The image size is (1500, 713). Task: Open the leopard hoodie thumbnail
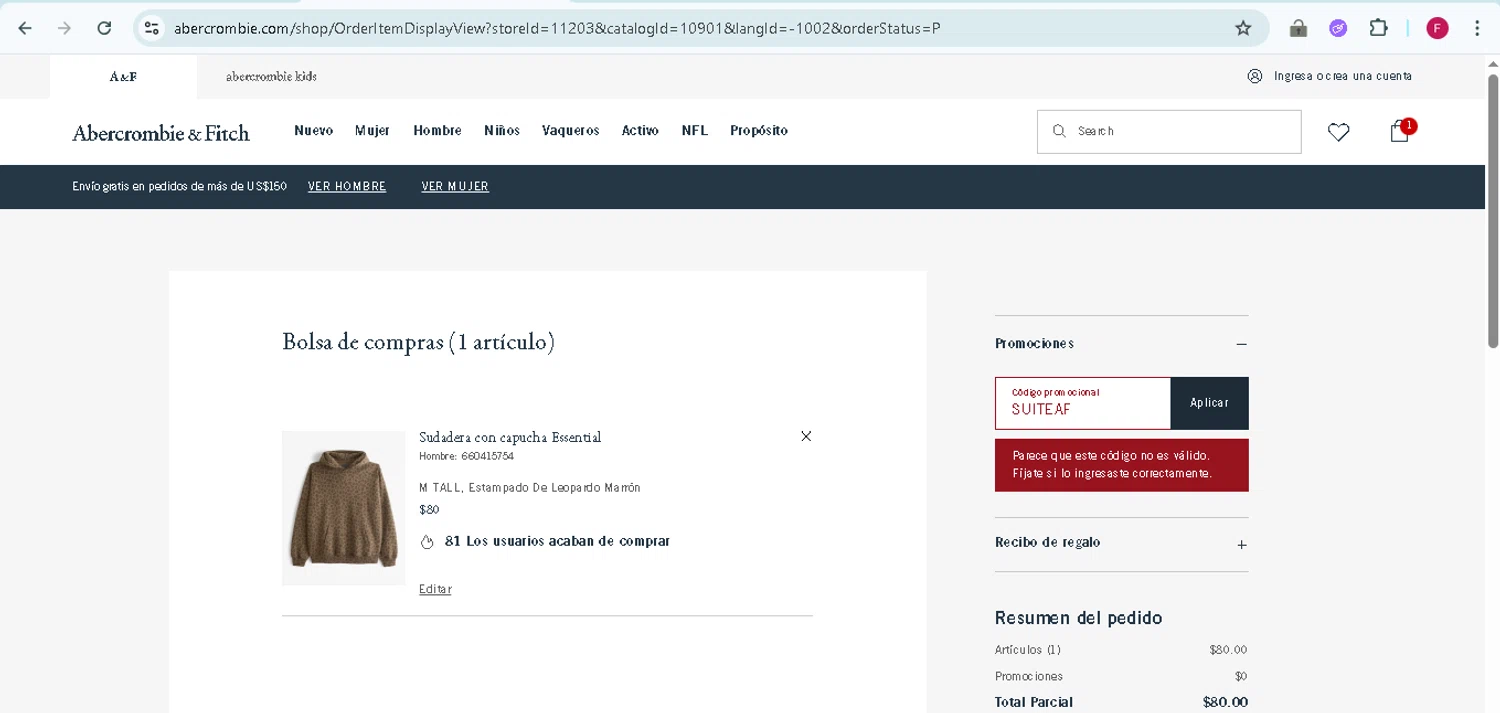343,508
